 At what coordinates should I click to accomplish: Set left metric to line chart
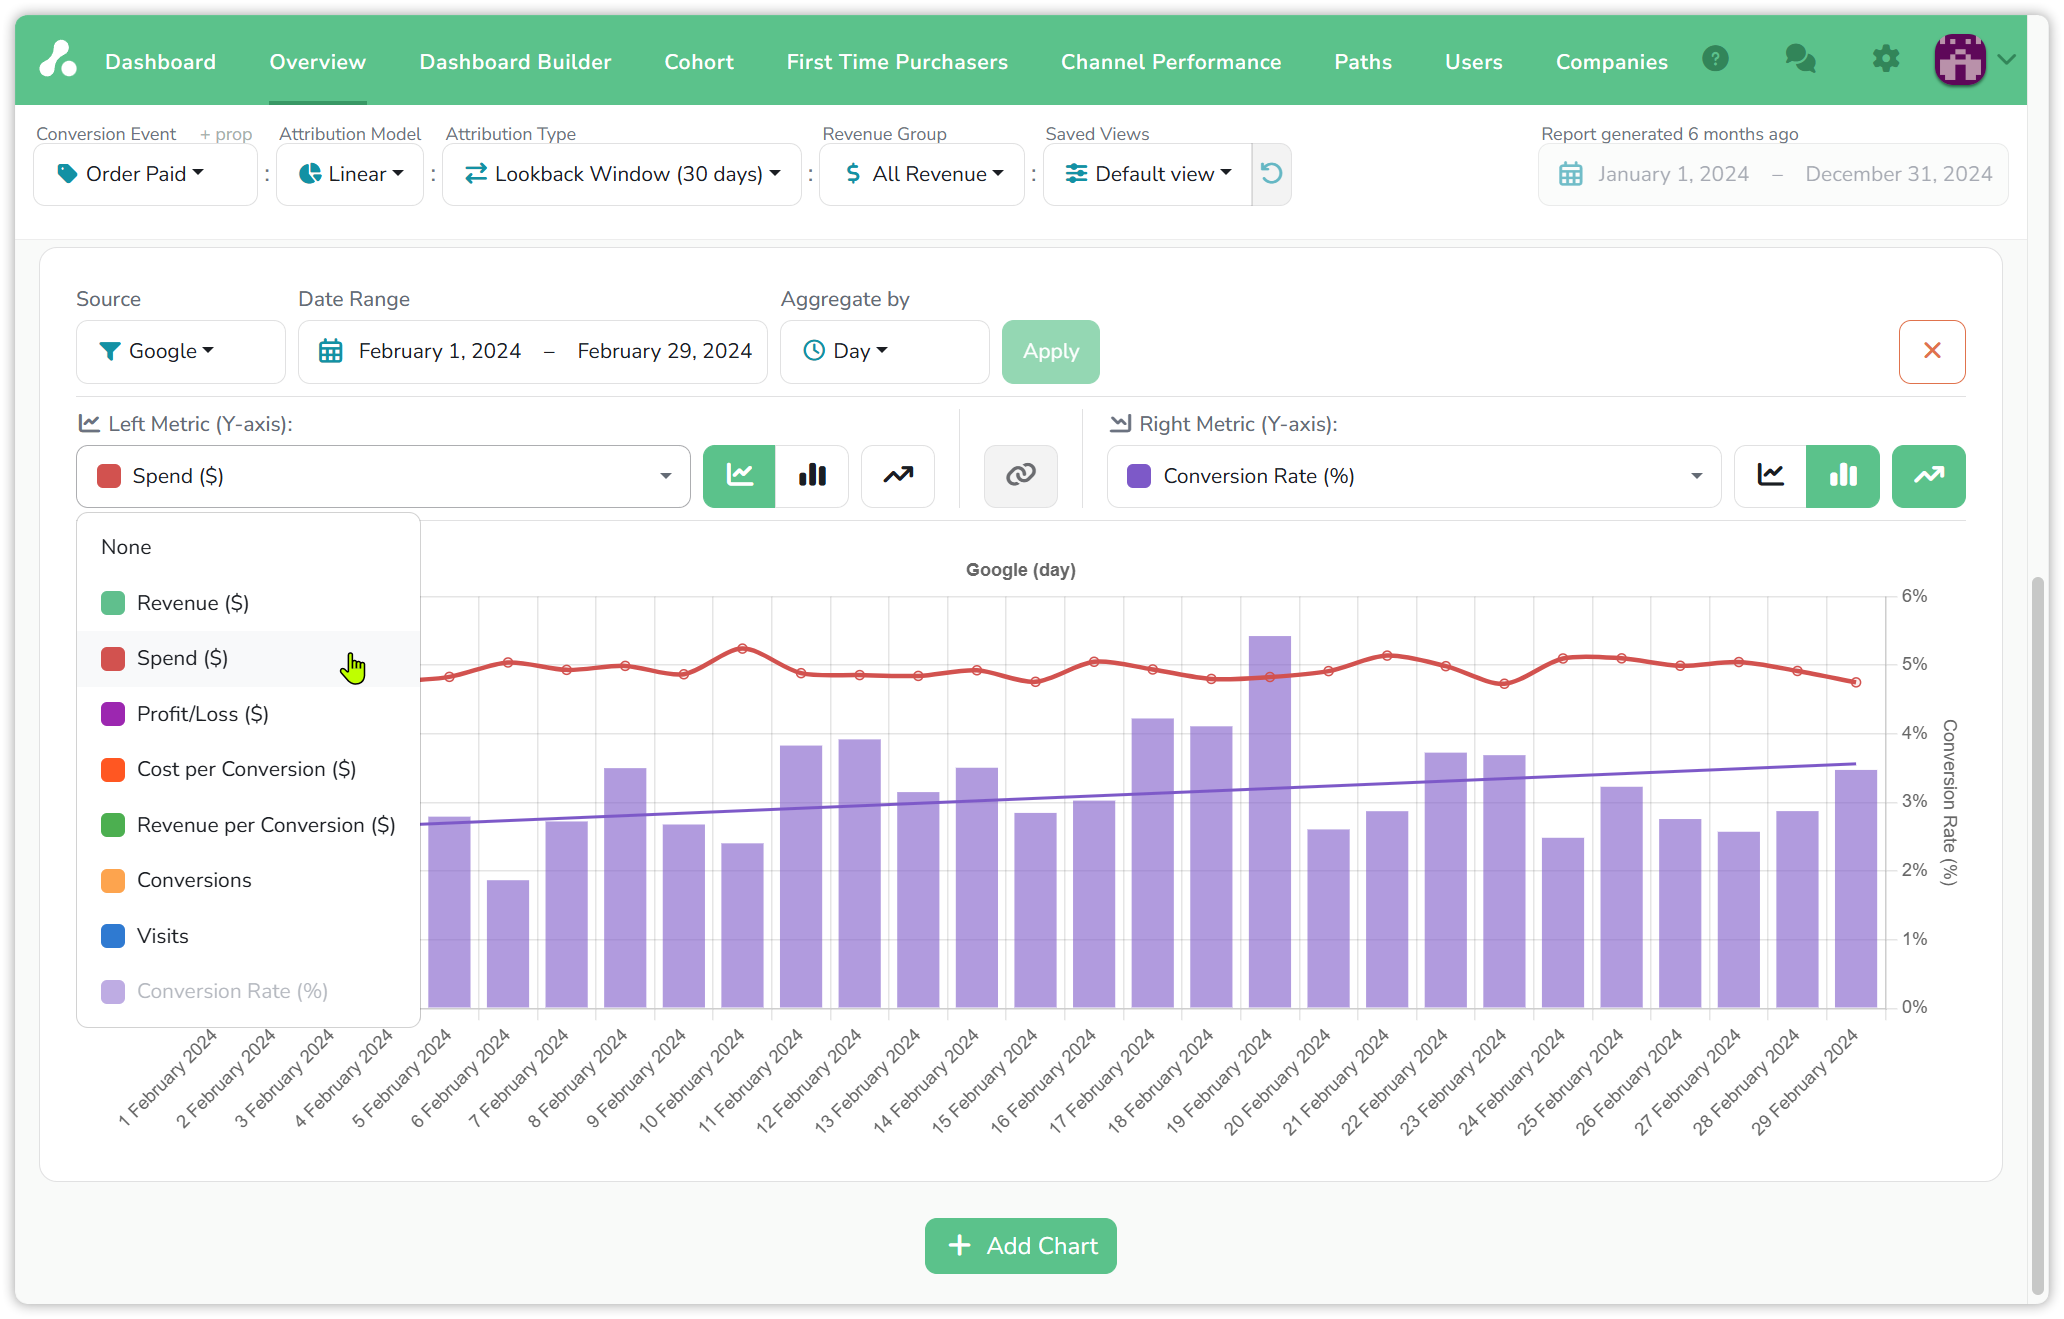(739, 476)
